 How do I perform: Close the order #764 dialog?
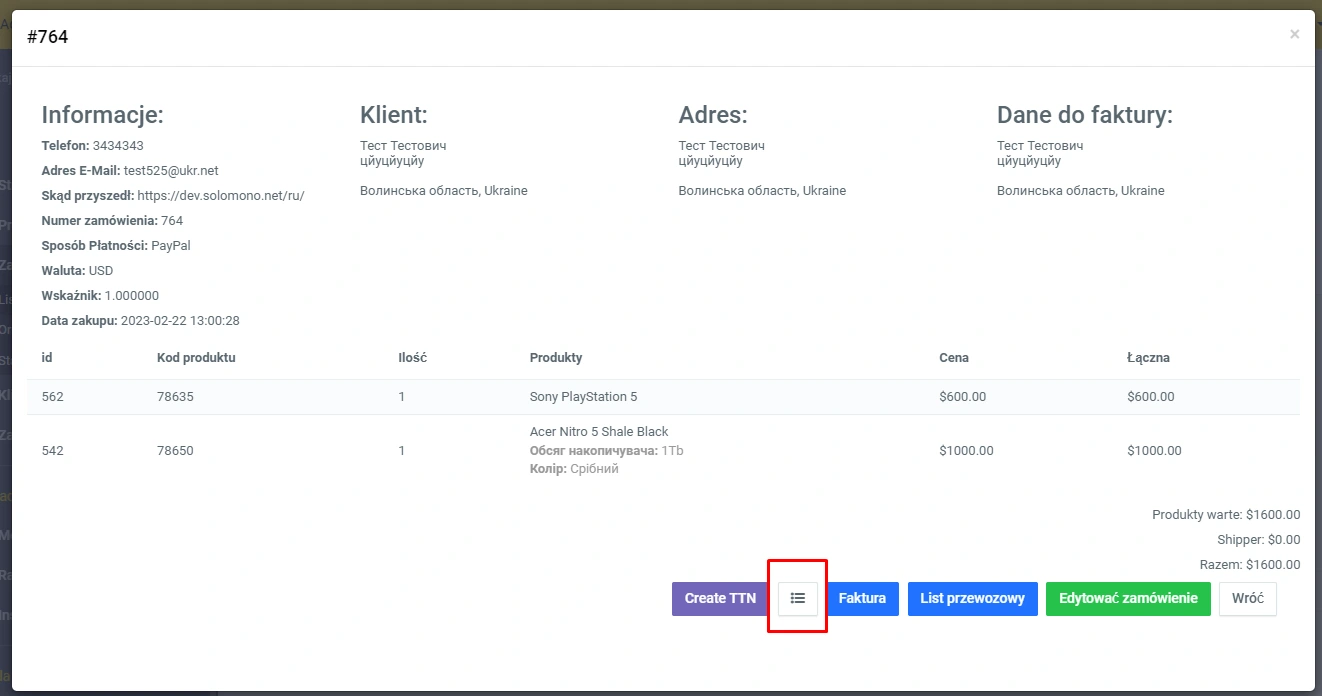[1294, 35]
